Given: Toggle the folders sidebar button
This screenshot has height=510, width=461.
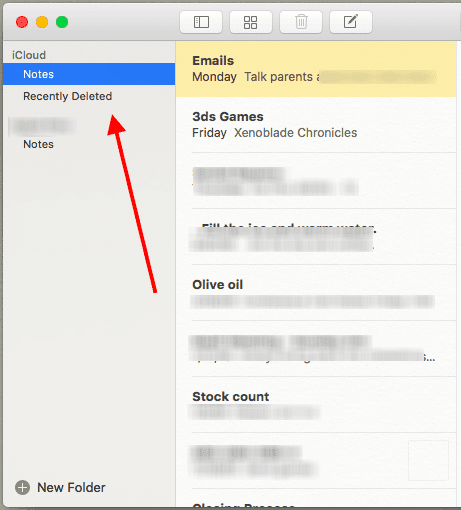Looking at the screenshot, I should click(x=201, y=22).
